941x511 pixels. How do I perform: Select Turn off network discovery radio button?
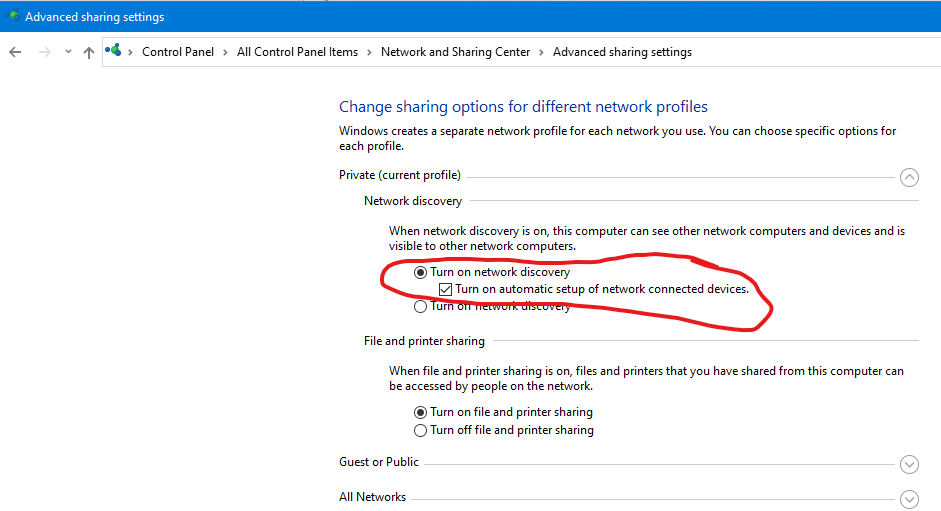pyautogui.click(x=420, y=307)
